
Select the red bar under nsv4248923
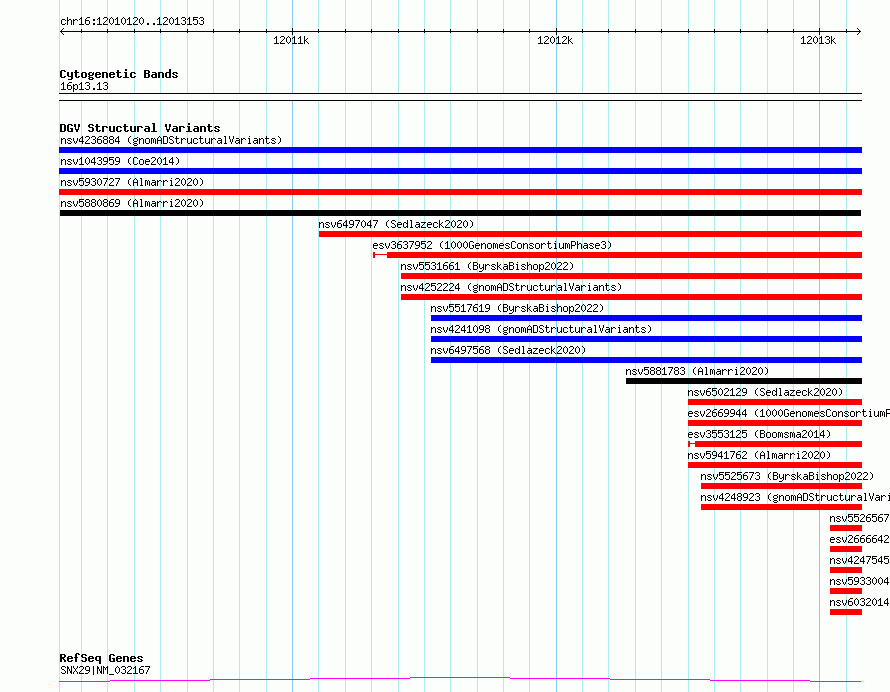tap(782, 507)
